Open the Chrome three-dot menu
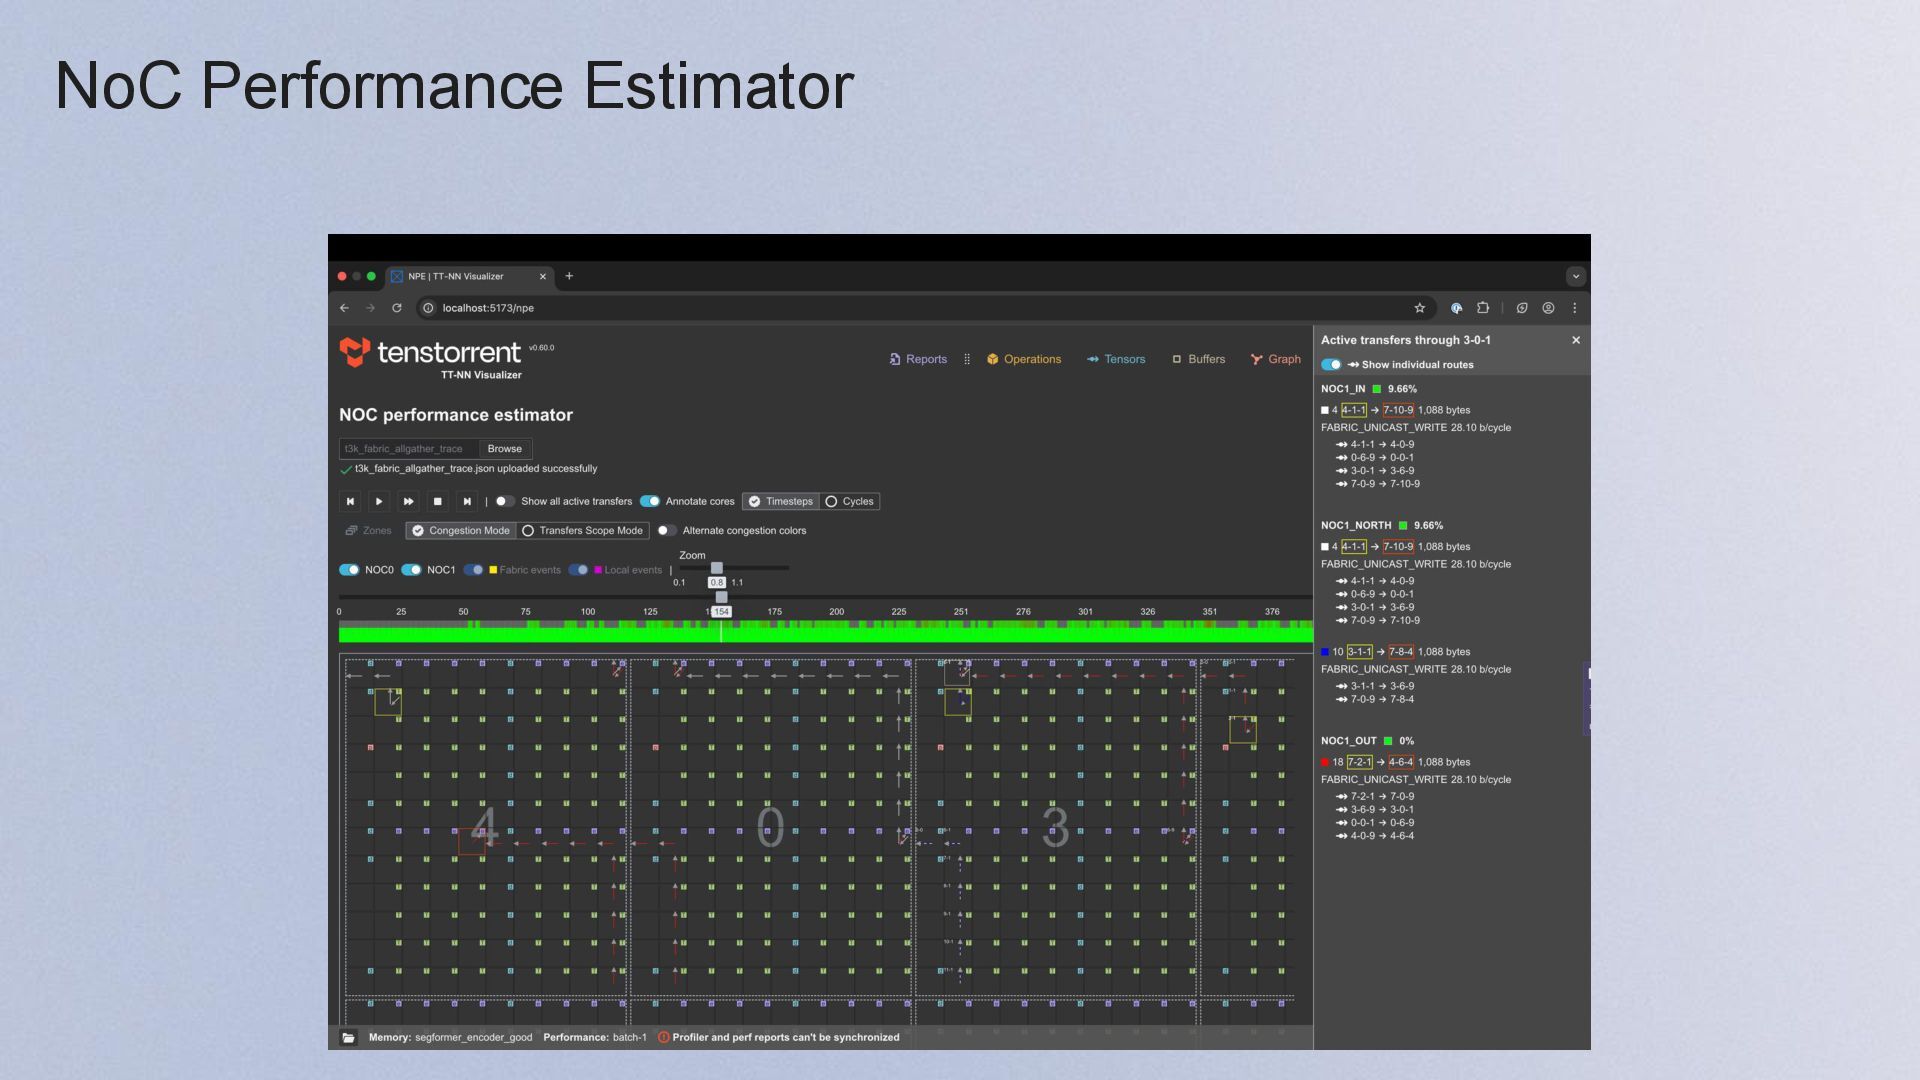The height and width of the screenshot is (1080, 1920). click(x=1574, y=308)
